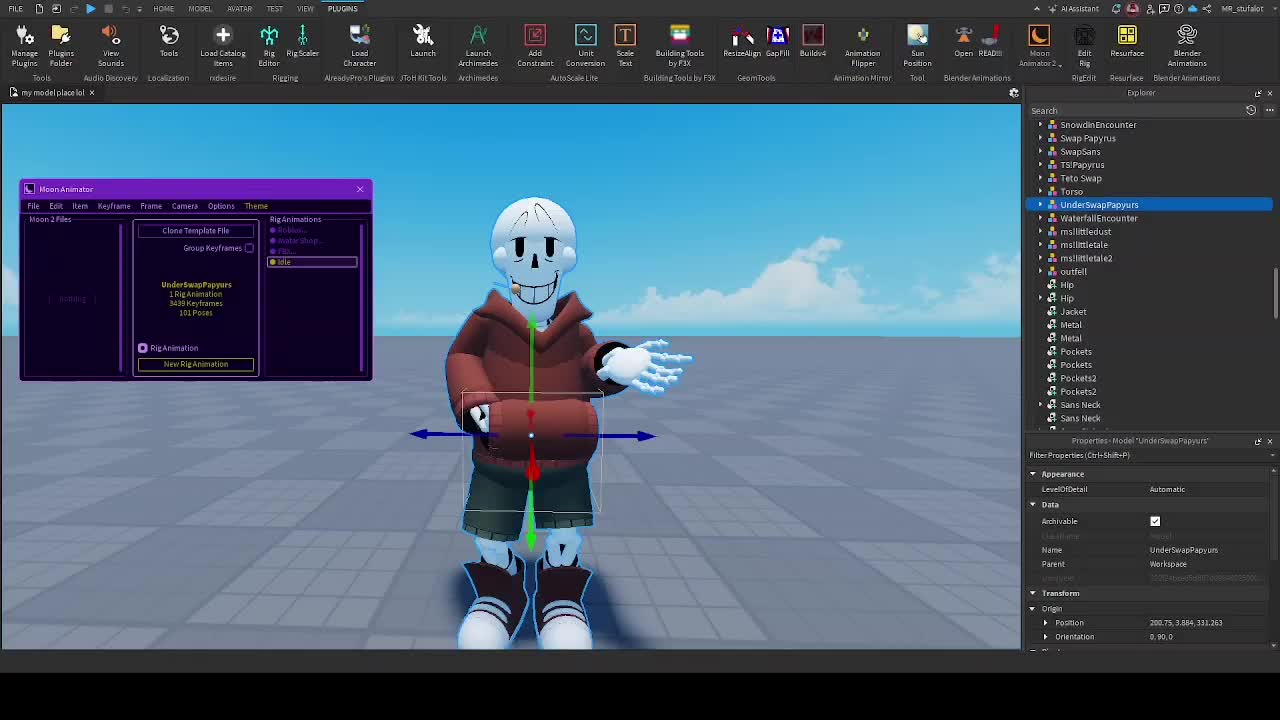Collapse the Appearance properties section
Viewport: 1280px width, 720px height.
pyautogui.click(x=1033, y=474)
